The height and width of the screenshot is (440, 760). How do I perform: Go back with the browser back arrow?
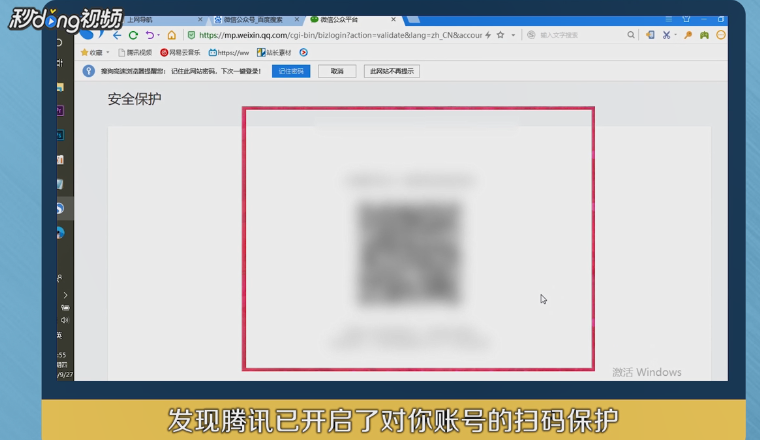coord(117,35)
